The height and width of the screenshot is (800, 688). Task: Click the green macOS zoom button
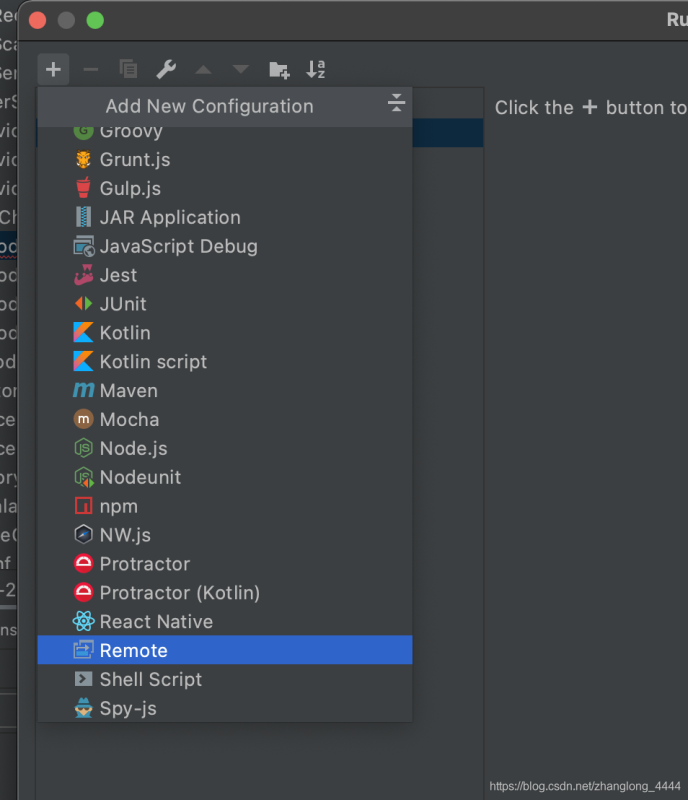[x=95, y=19]
